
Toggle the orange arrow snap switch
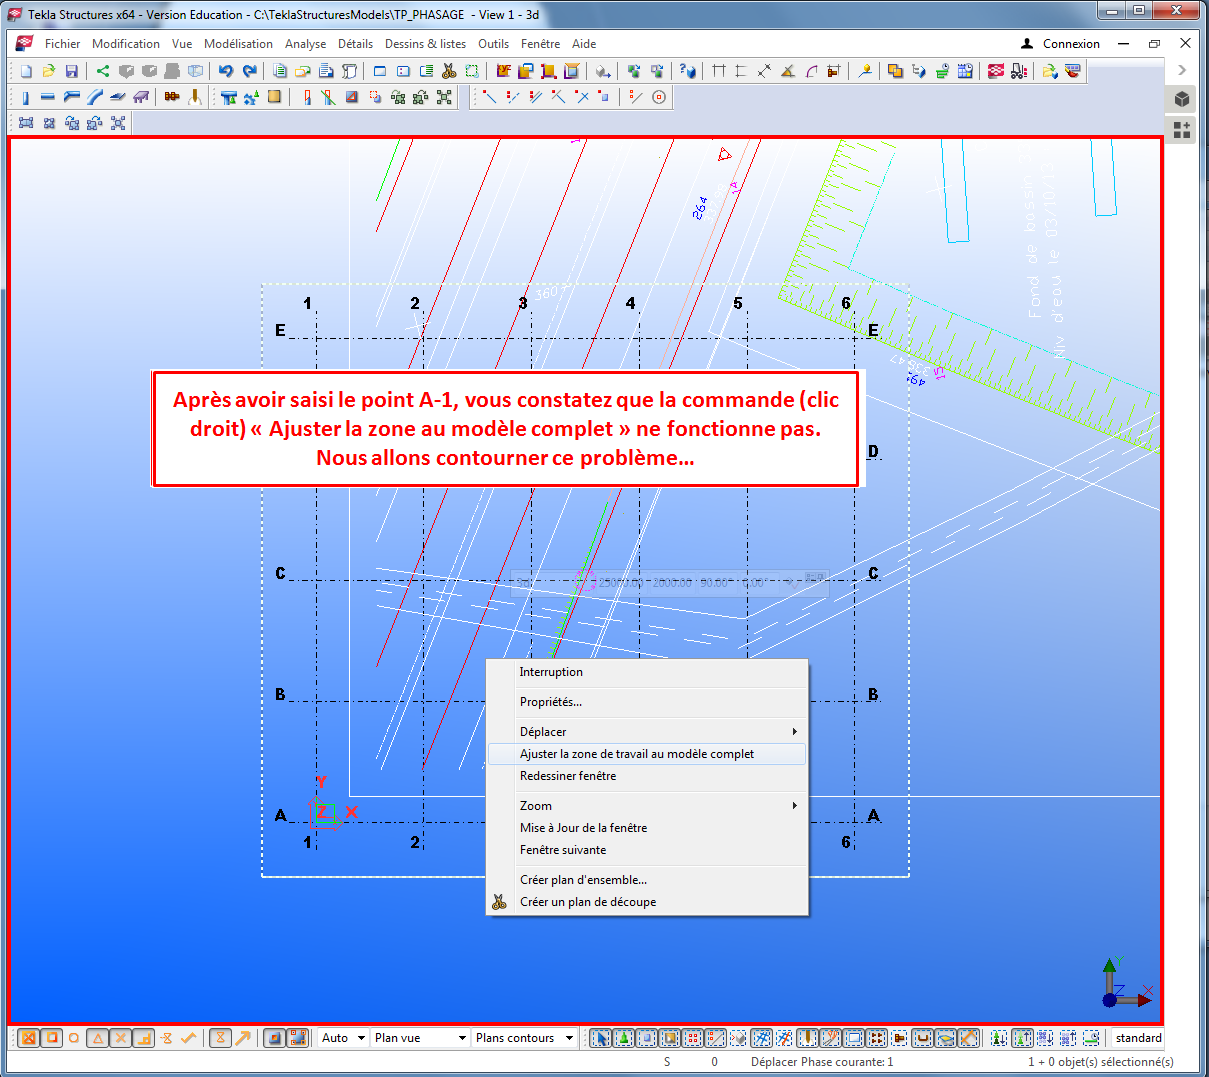pyautogui.click(x=243, y=1038)
